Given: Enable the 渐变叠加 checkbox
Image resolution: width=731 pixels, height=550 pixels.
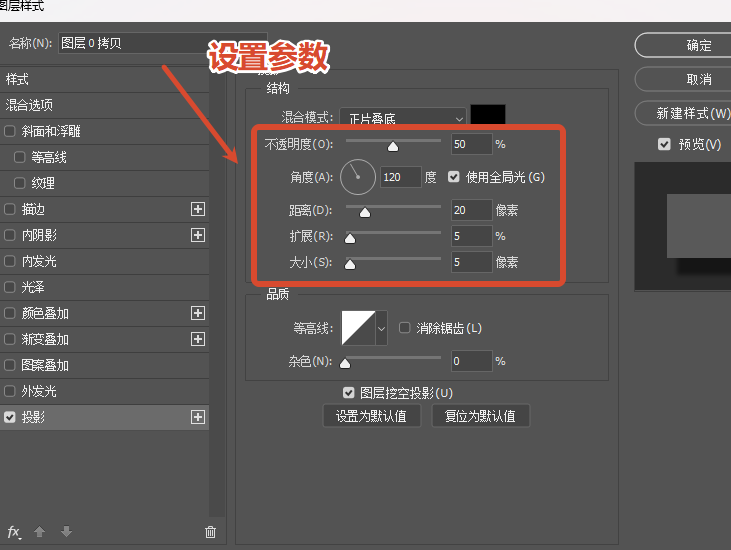Looking at the screenshot, I should click(9, 339).
